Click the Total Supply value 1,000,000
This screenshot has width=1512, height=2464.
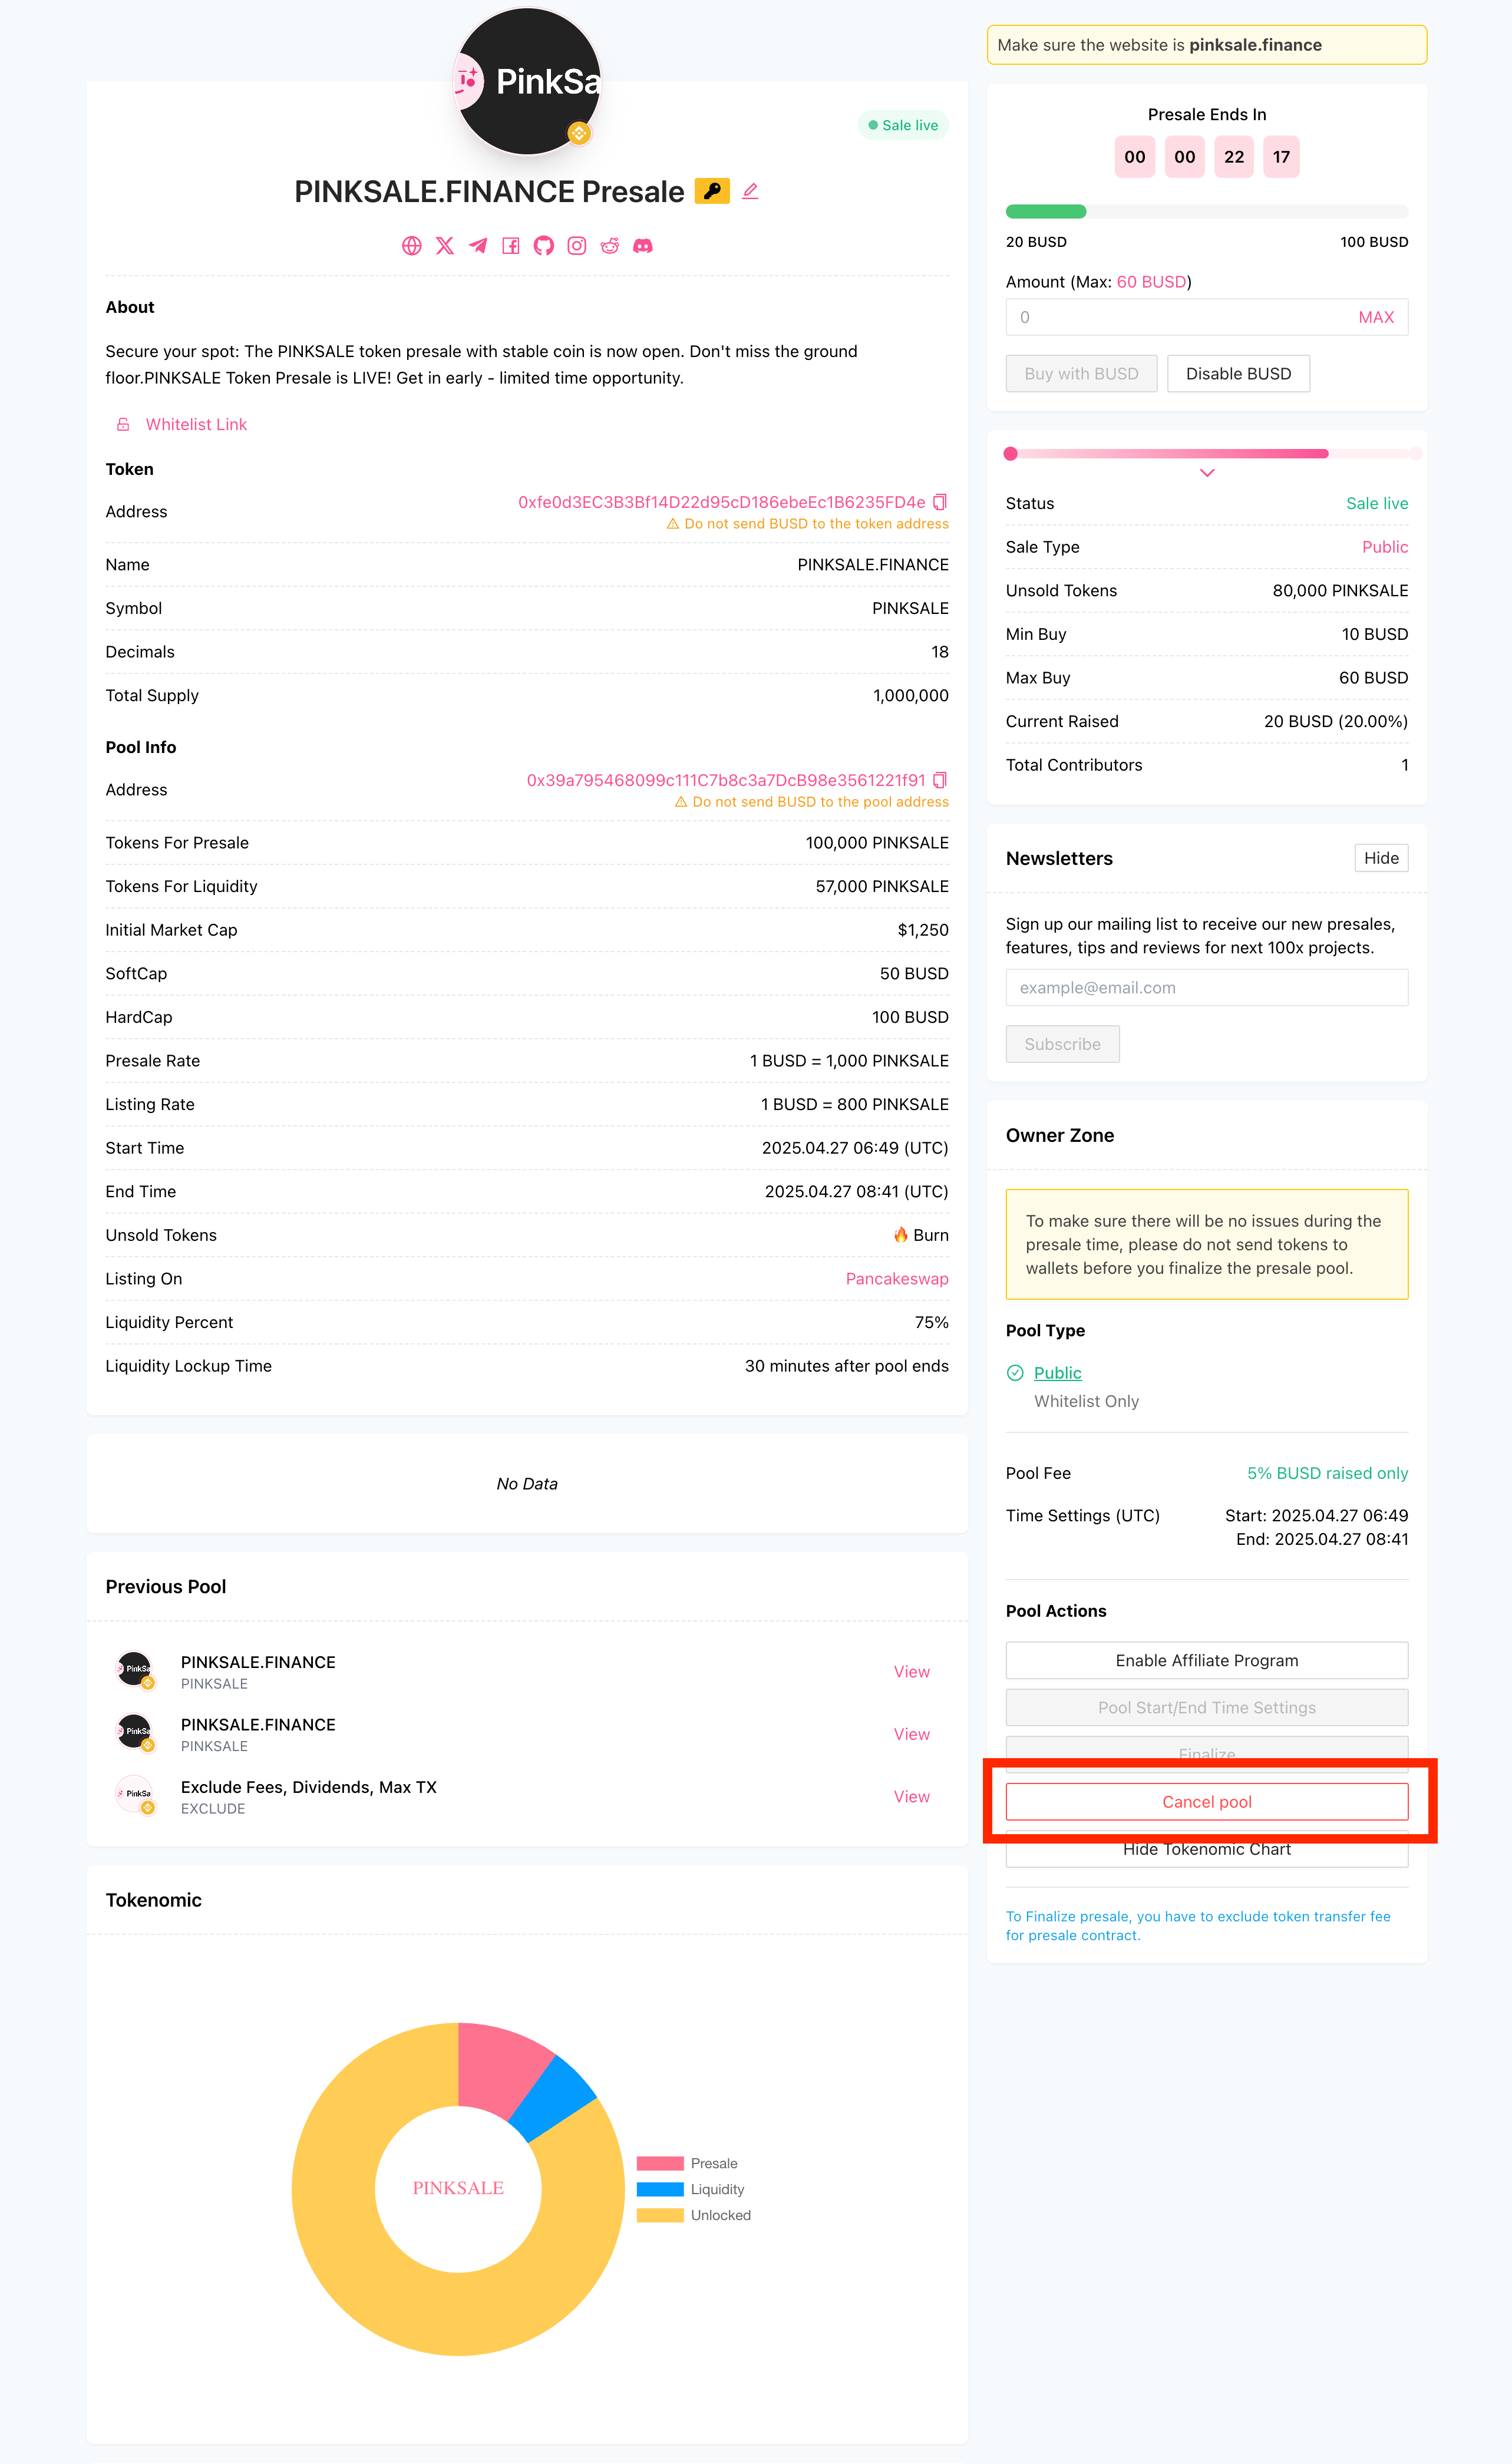point(910,696)
